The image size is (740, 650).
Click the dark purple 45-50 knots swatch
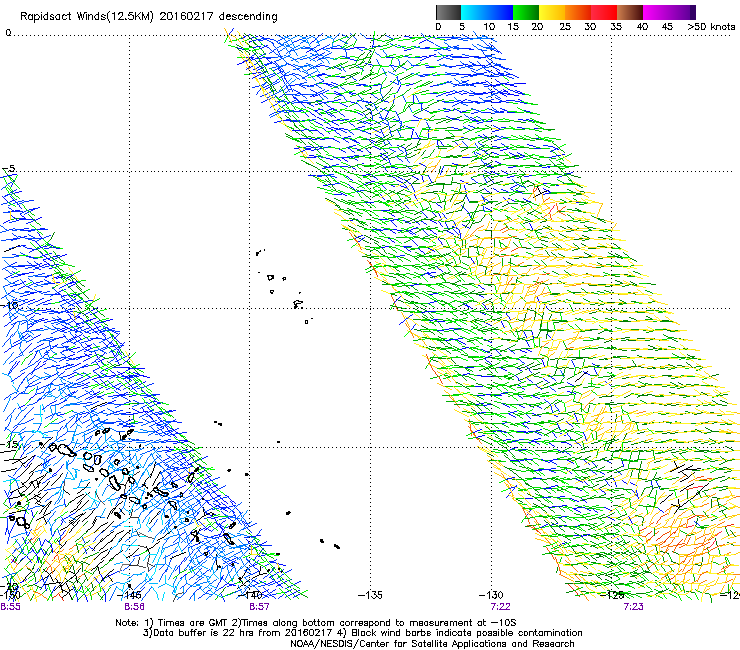tap(682, 12)
